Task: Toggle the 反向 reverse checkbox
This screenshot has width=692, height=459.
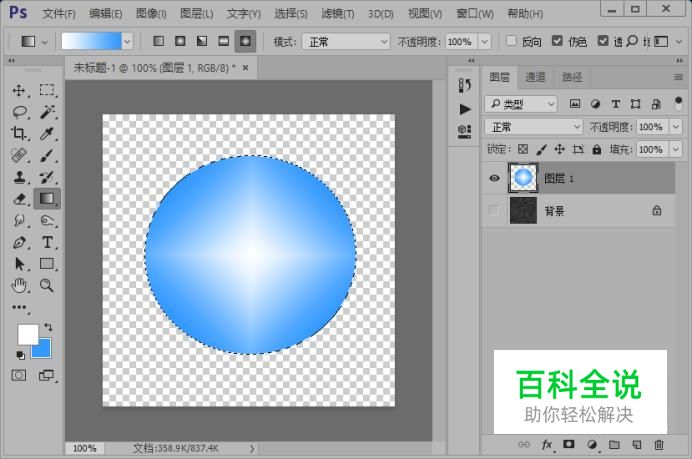Action: tap(511, 41)
